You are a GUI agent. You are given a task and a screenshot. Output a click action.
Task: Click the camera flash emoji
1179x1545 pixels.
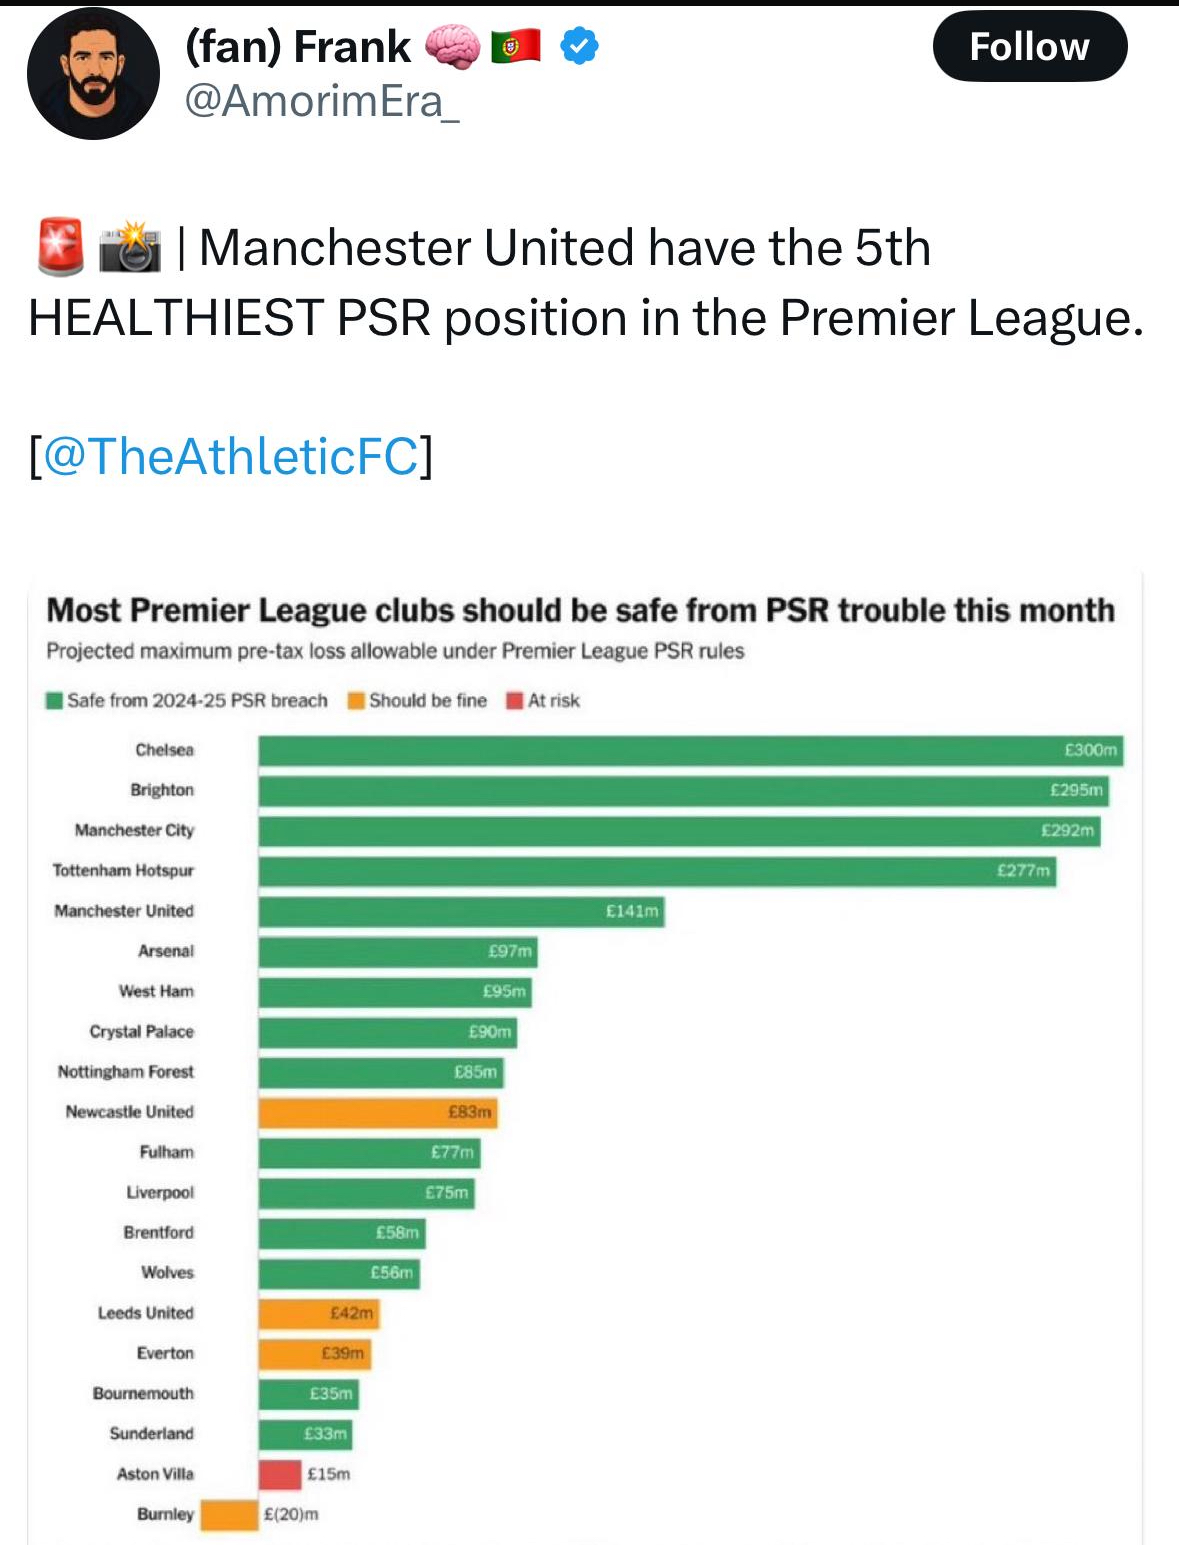(x=130, y=248)
